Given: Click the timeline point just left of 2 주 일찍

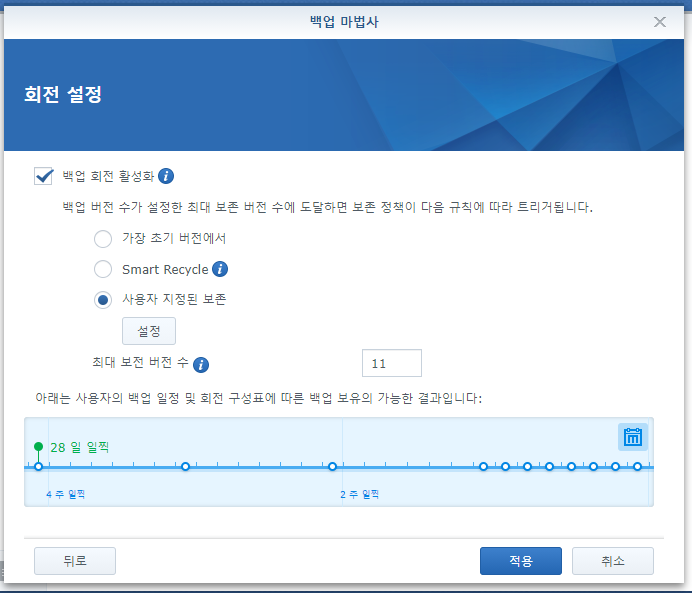Looking at the screenshot, I should click(x=332, y=466).
